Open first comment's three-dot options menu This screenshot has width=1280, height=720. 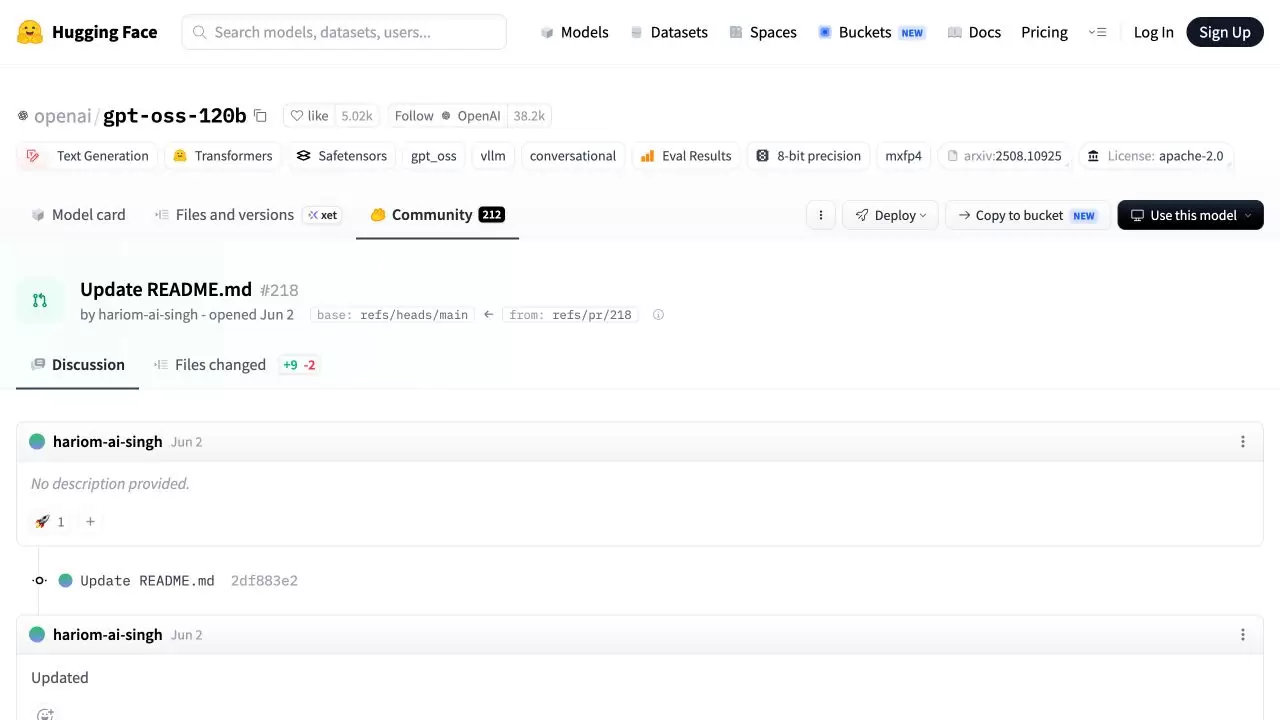1243,442
